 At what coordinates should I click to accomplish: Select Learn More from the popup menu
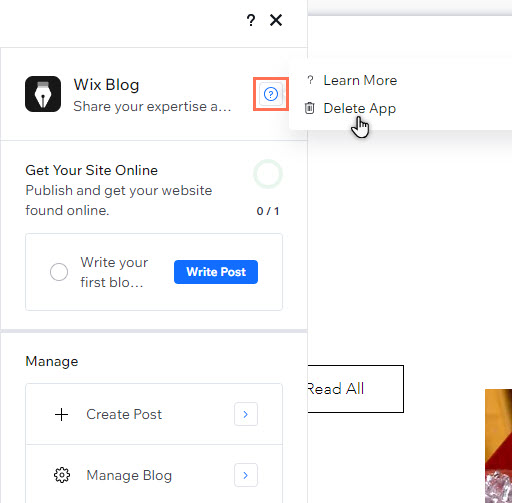click(x=360, y=80)
